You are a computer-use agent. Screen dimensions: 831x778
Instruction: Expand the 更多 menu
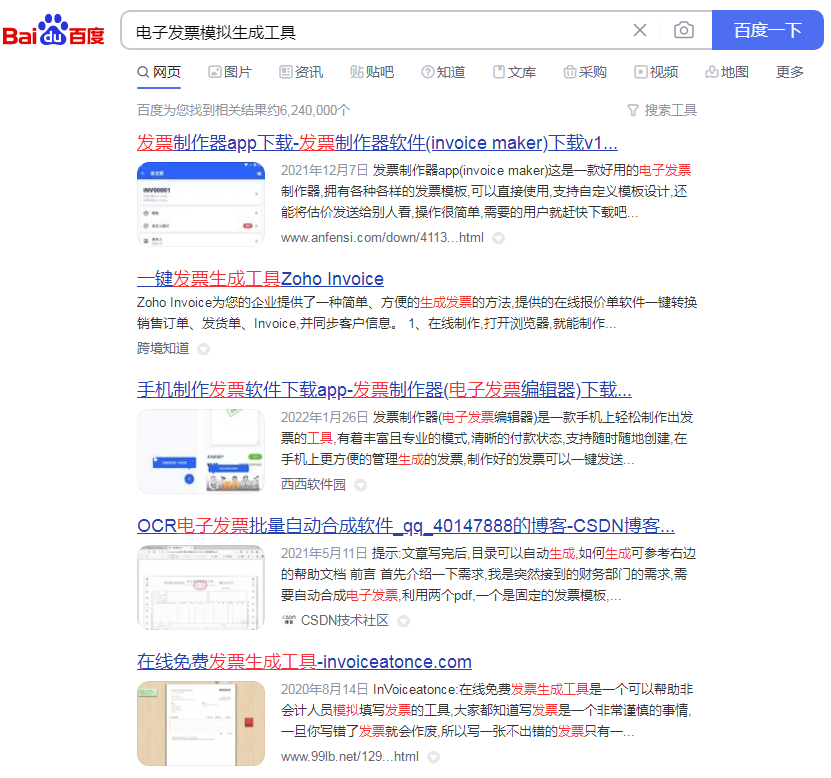coord(790,72)
